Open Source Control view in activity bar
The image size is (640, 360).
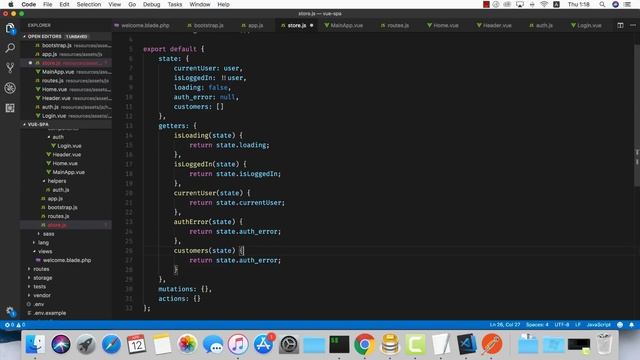point(10,68)
